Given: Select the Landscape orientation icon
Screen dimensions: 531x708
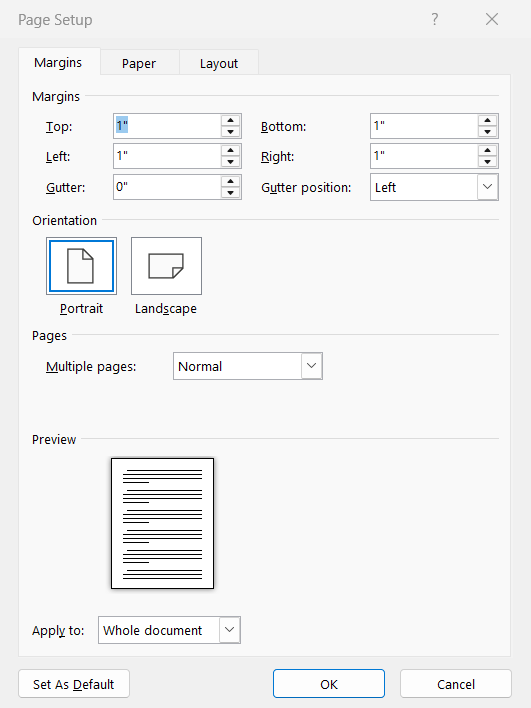Looking at the screenshot, I should pos(166,266).
